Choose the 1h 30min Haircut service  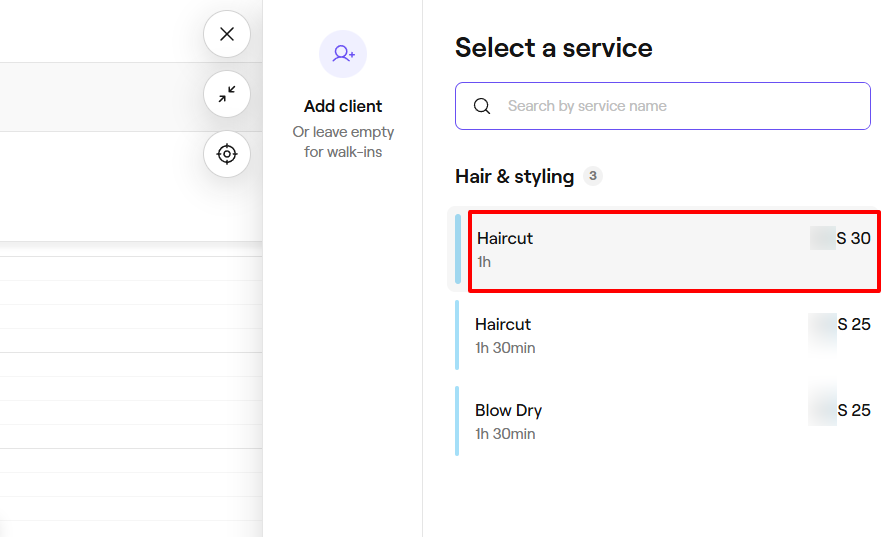[x=640, y=335]
